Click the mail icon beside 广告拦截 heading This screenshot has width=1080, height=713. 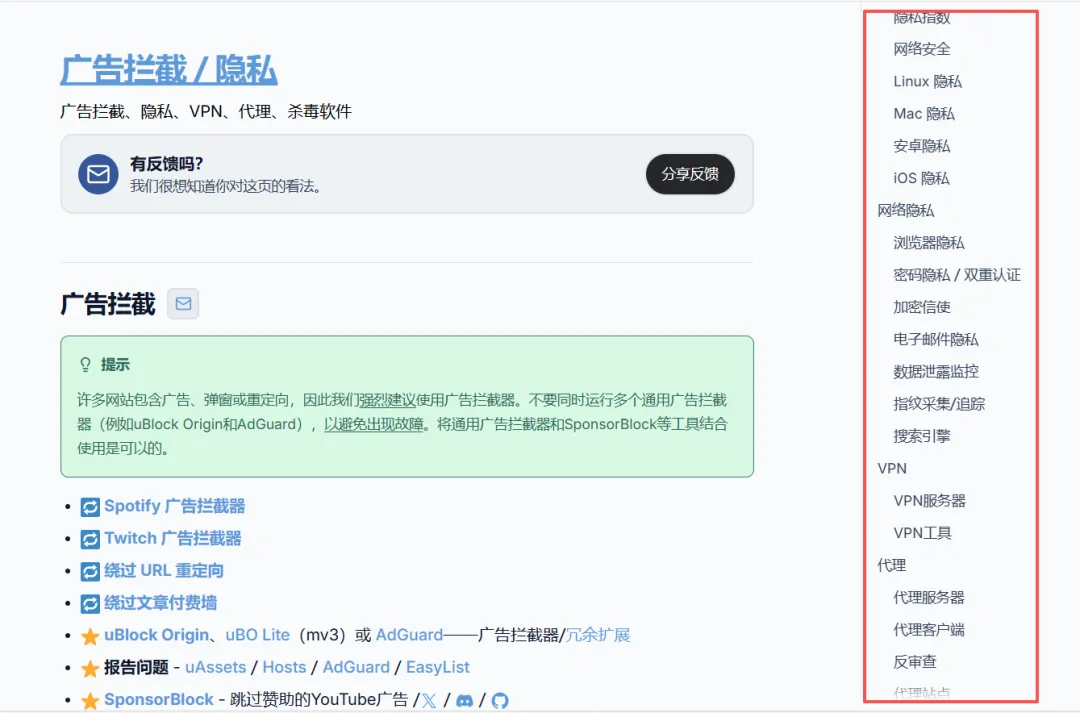coord(183,304)
